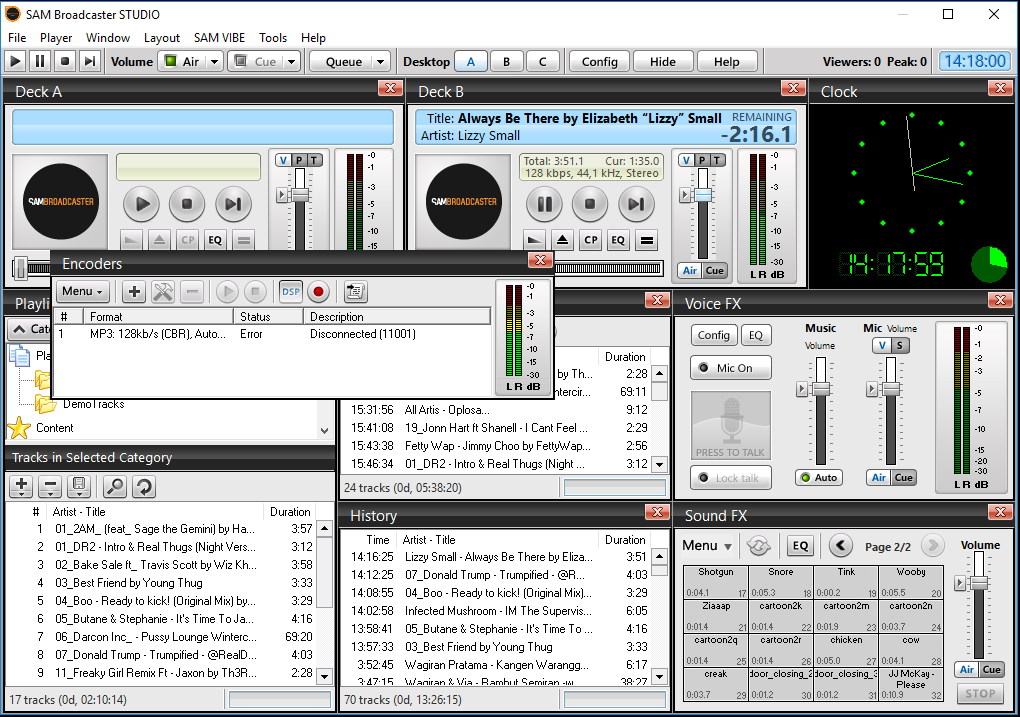Start recording in the Encoders panel

click(318, 291)
